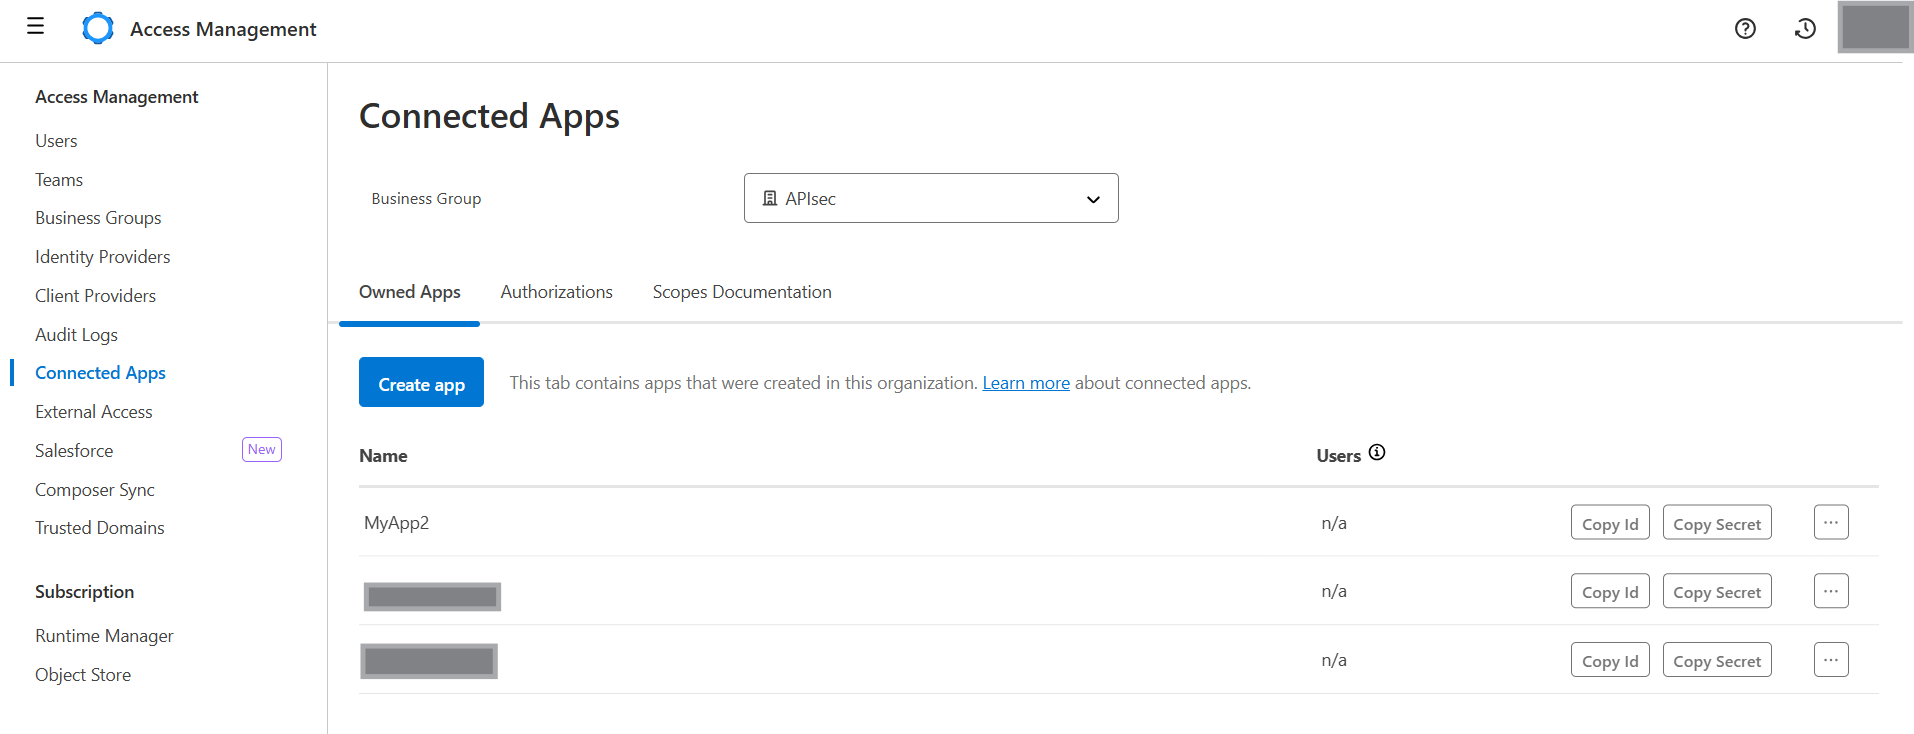The width and height of the screenshot is (1914, 734).
Task: Copy Id for MyApp2
Action: [1609, 523]
